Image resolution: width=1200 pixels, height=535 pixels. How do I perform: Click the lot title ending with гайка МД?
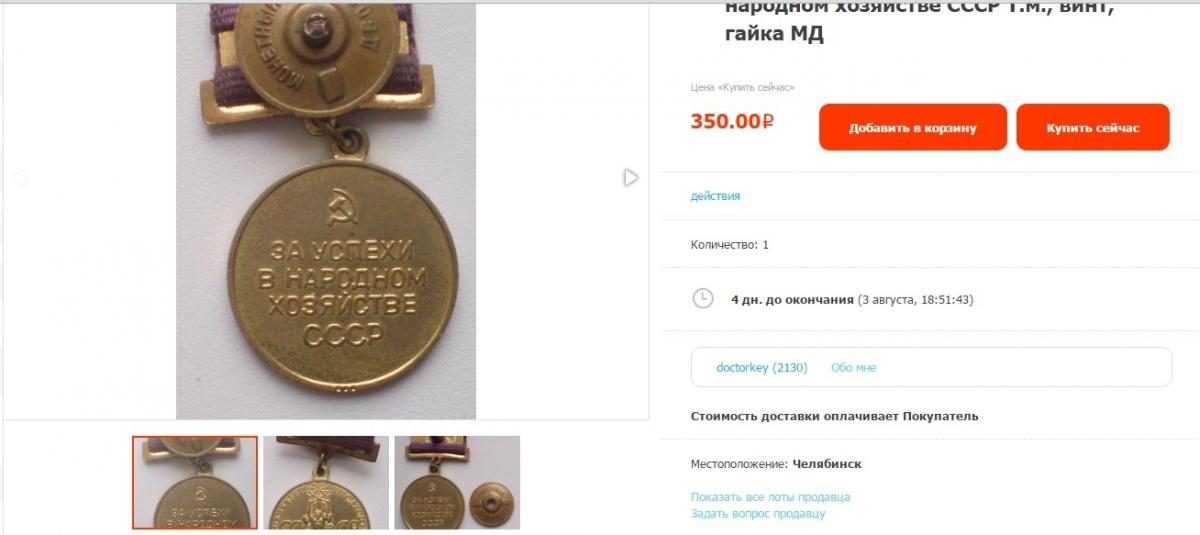tap(919, 20)
